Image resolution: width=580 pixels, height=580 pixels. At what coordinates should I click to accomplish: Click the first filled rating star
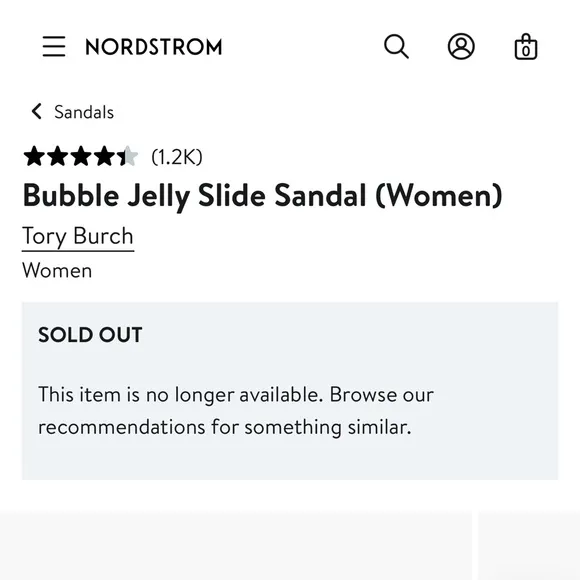click(34, 156)
